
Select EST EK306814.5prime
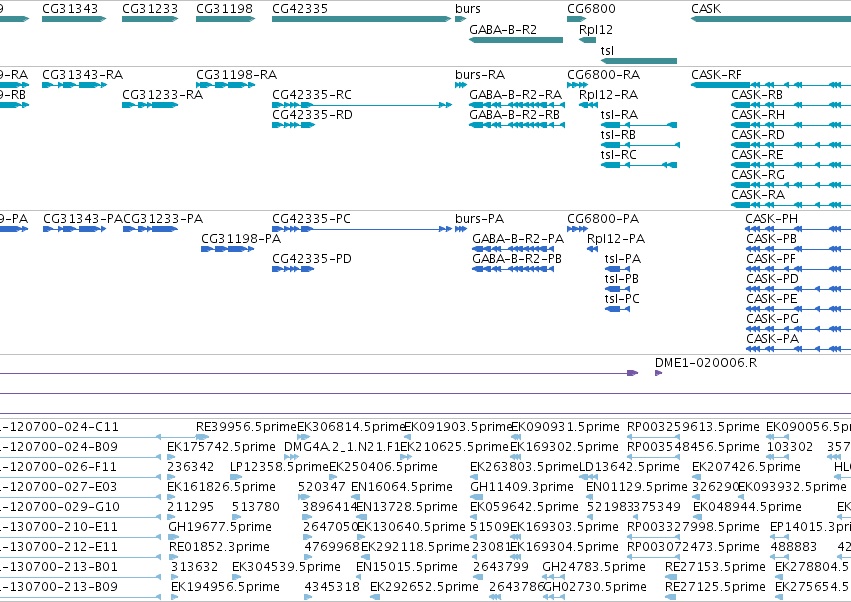pyautogui.click(x=303, y=437)
